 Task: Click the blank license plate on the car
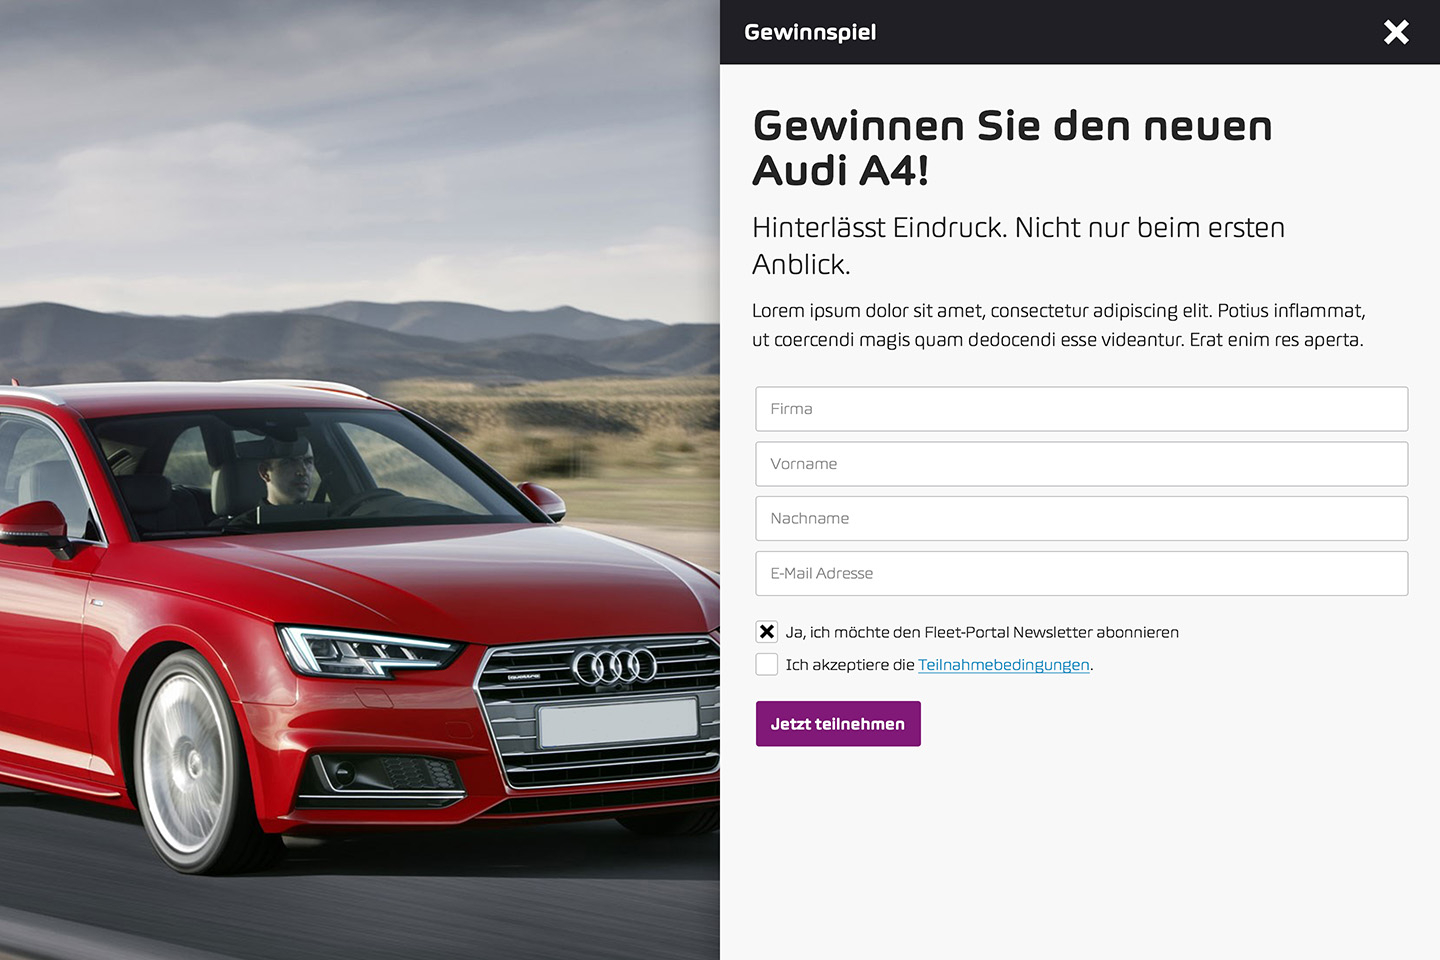pos(618,722)
